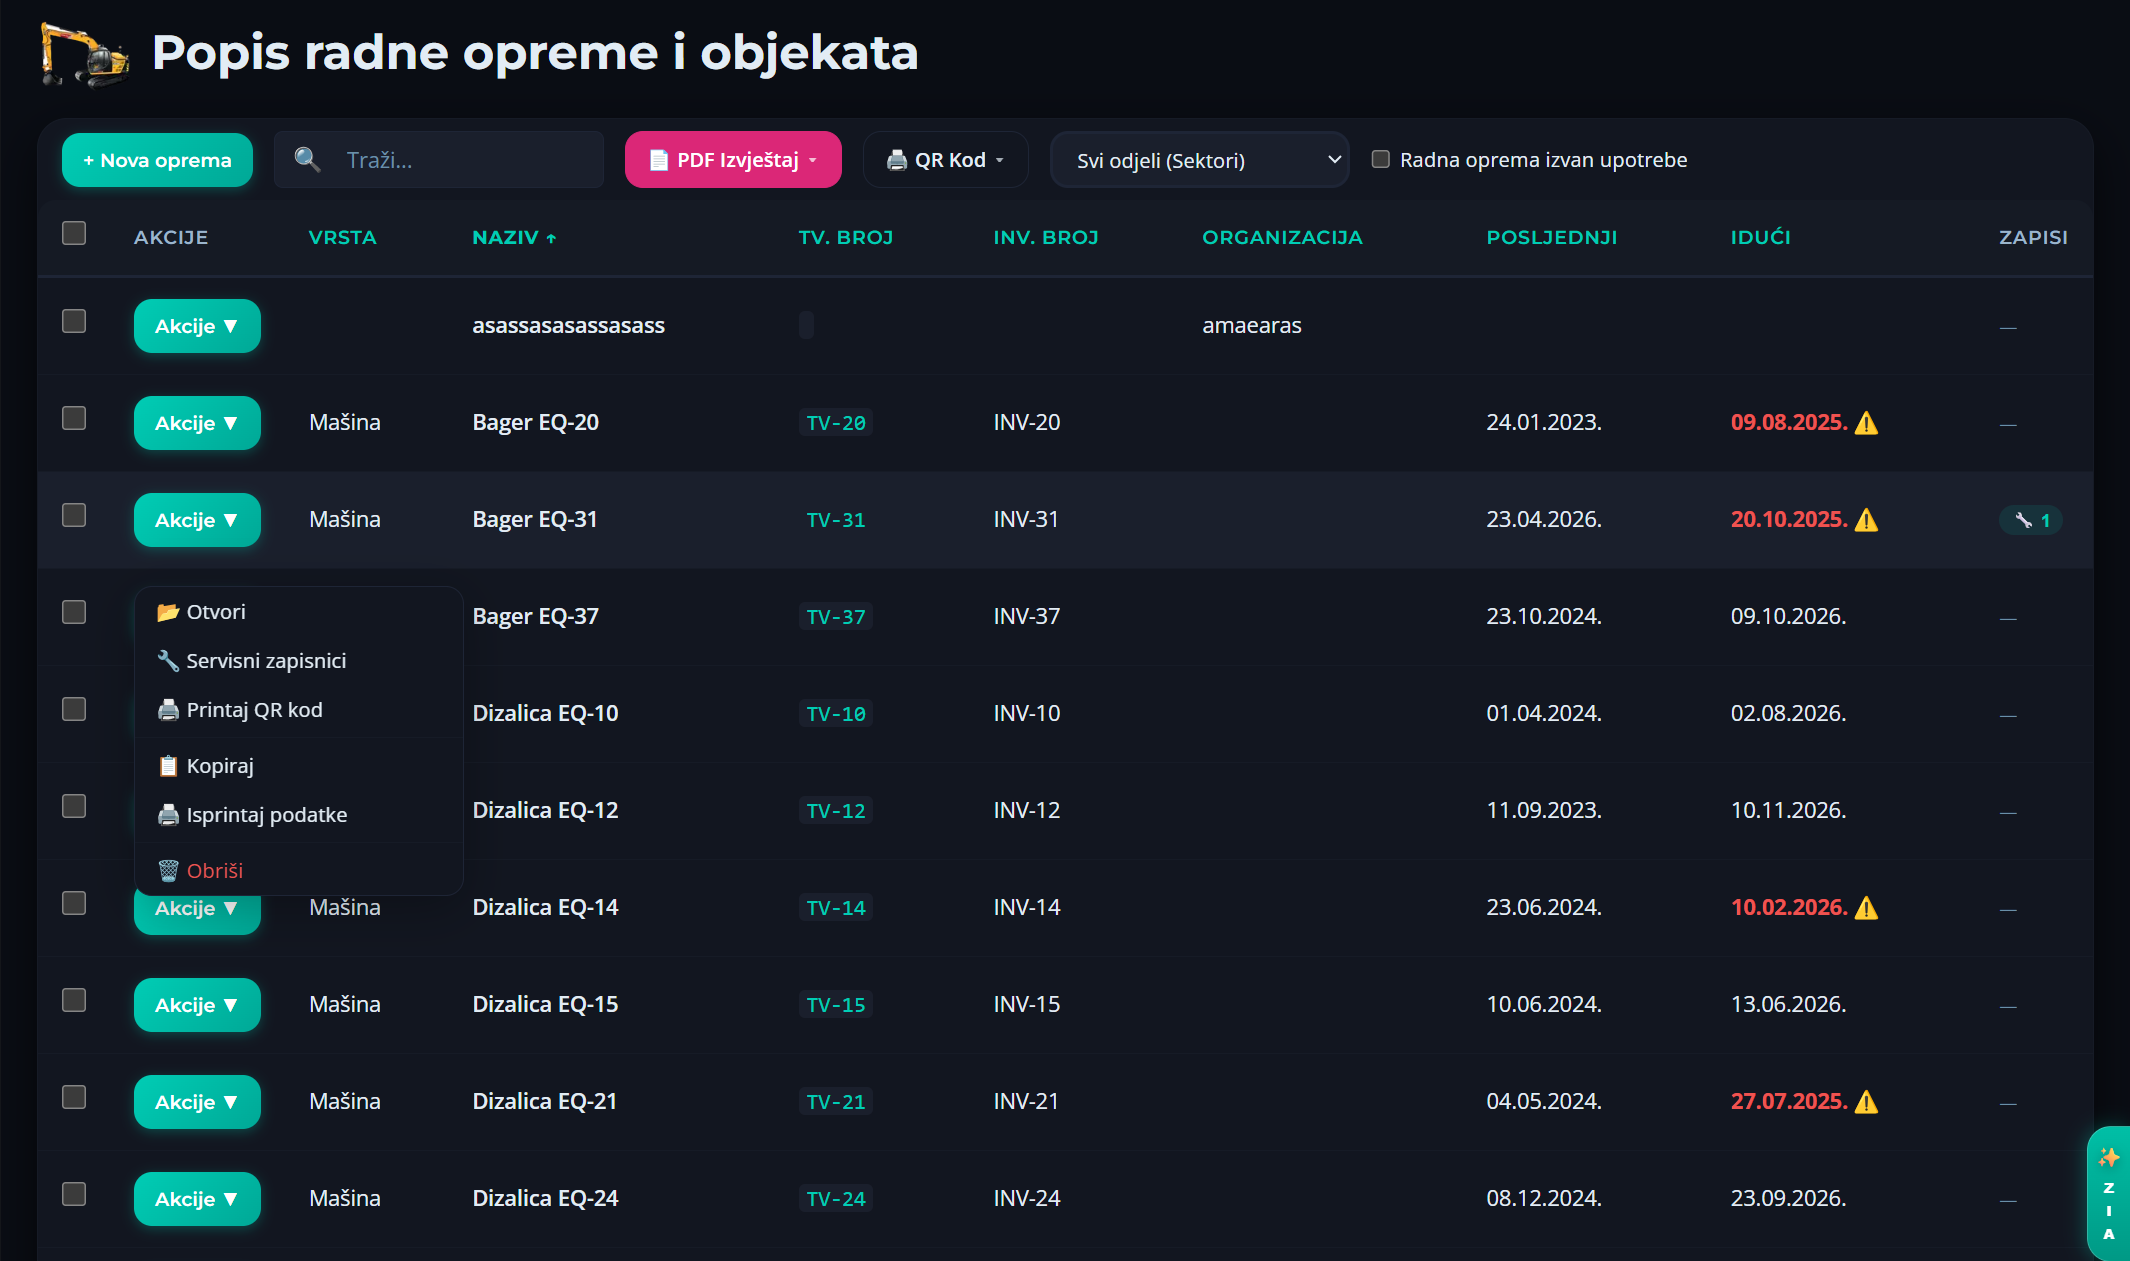Screen dimensions: 2130x1261
Task: Enable Radna oprema izvan upotrebe checkbox
Action: (x=1380, y=159)
